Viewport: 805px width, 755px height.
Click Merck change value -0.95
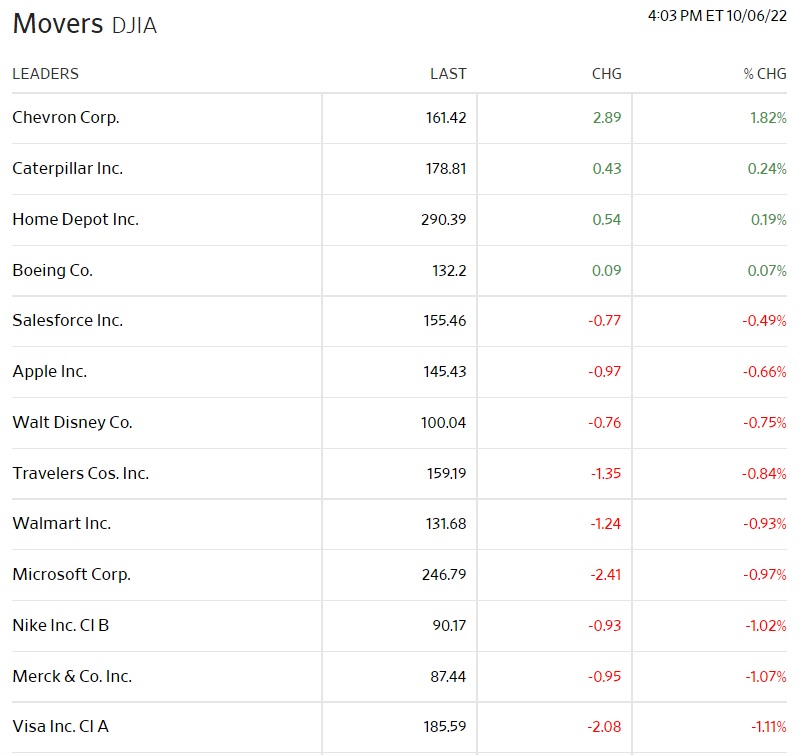(x=605, y=676)
